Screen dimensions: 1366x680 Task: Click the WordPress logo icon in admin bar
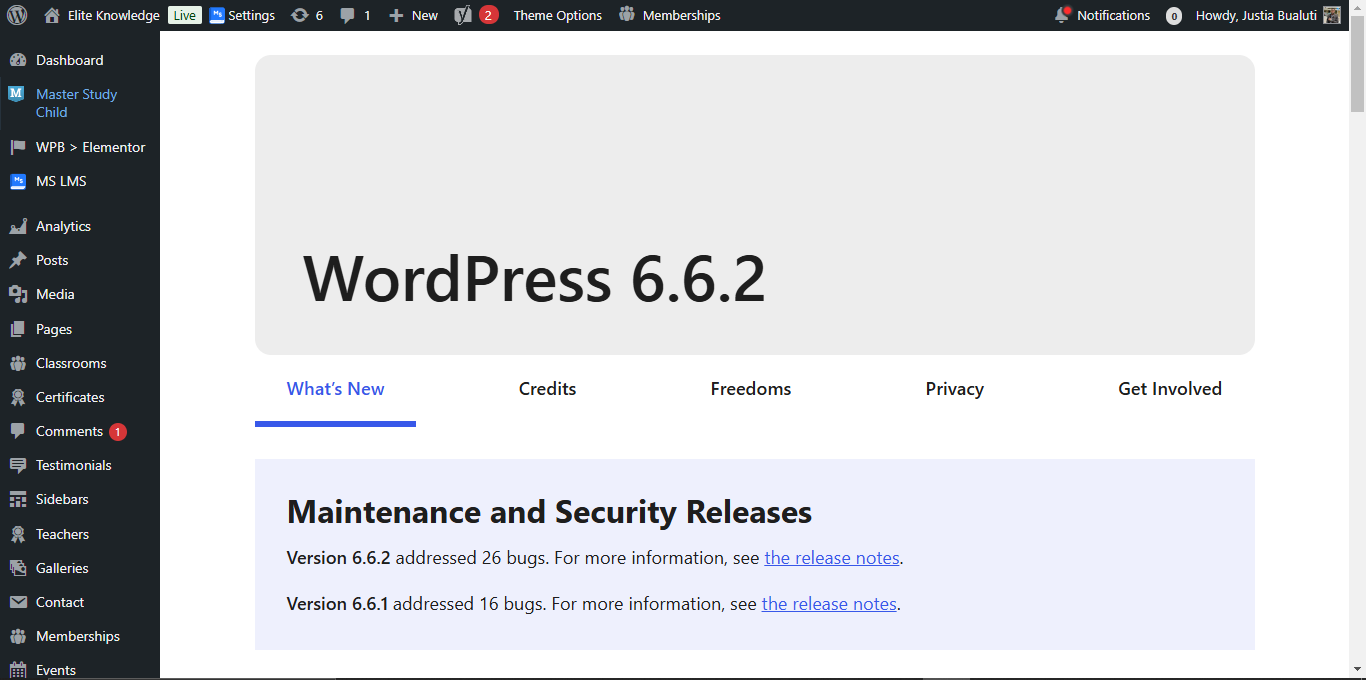17,15
